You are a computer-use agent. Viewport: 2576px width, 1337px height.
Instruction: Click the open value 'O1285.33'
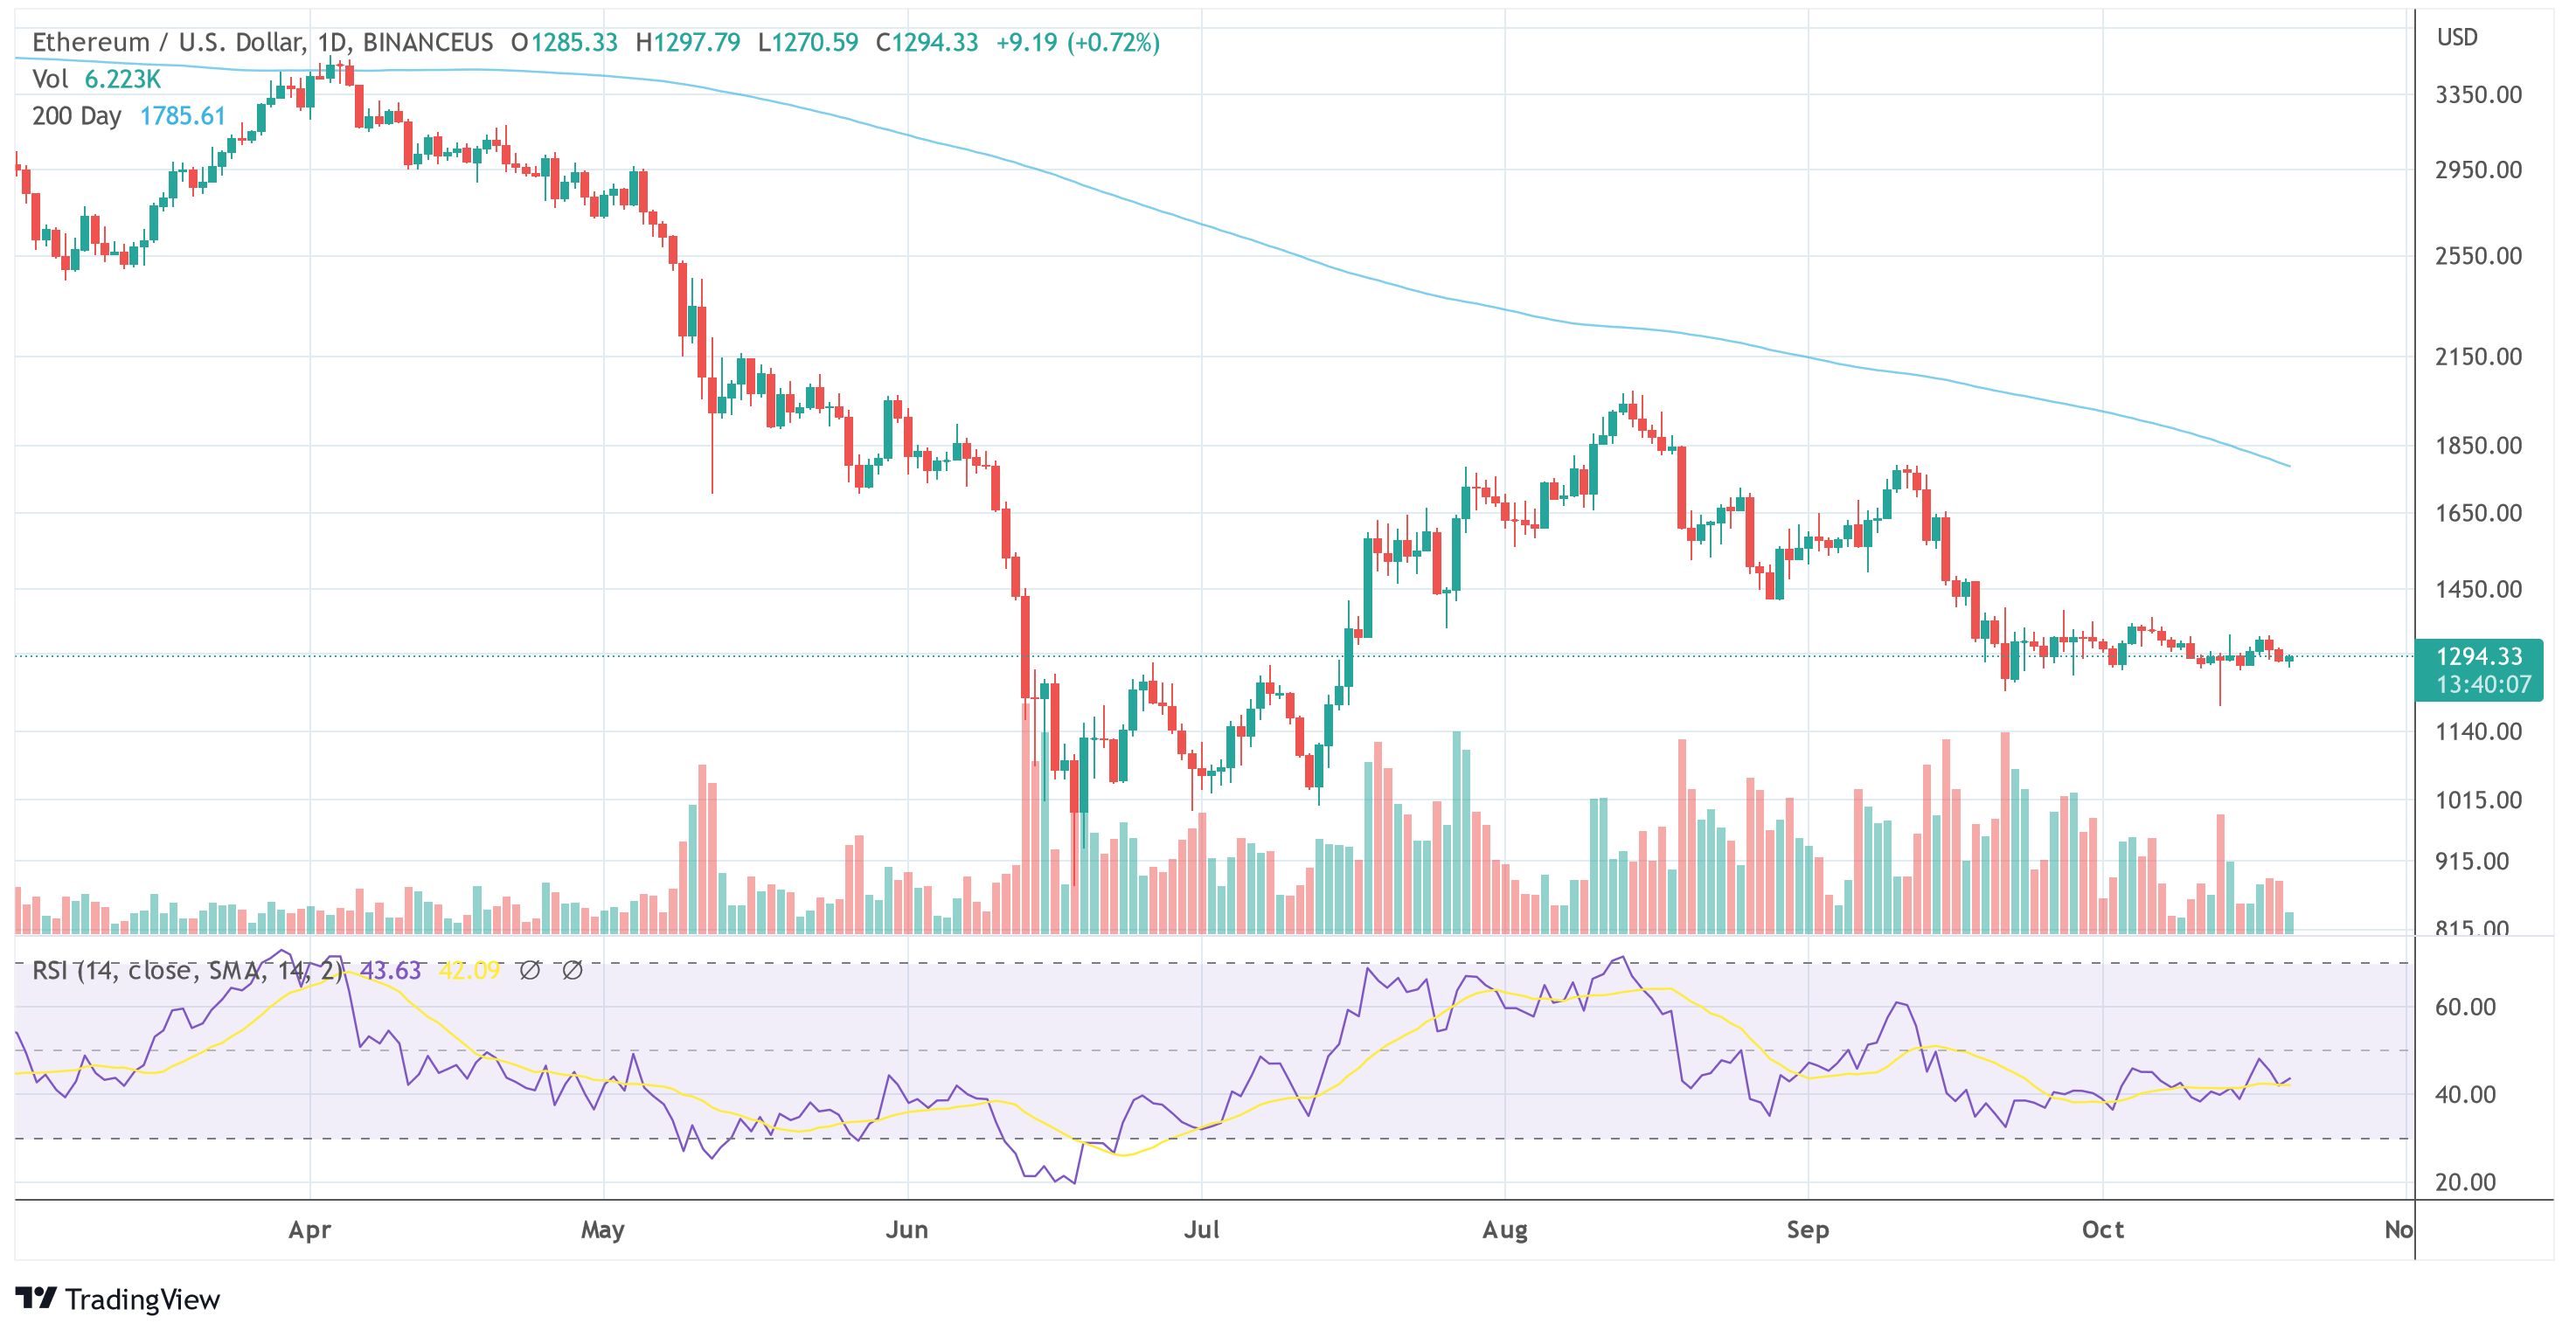pyautogui.click(x=564, y=42)
